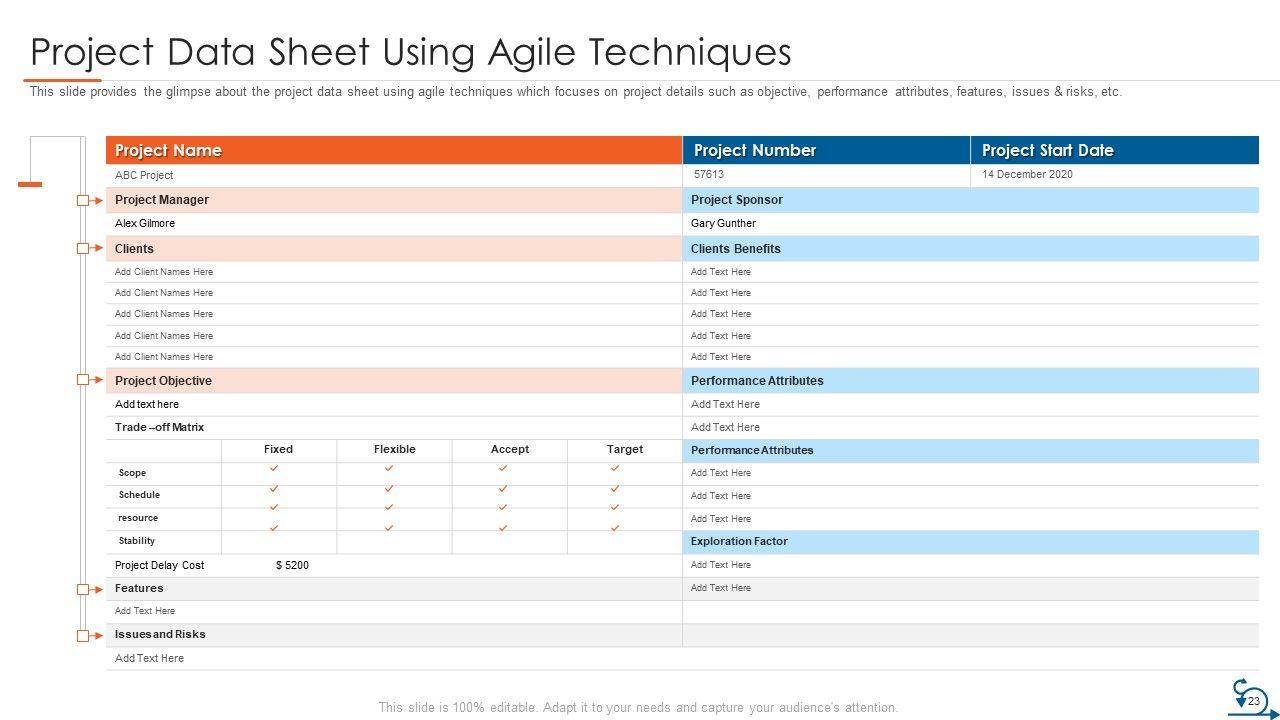Click the arrow marker beside Issues and Risks
The height and width of the screenshot is (720, 1280).
pos(90,635)
